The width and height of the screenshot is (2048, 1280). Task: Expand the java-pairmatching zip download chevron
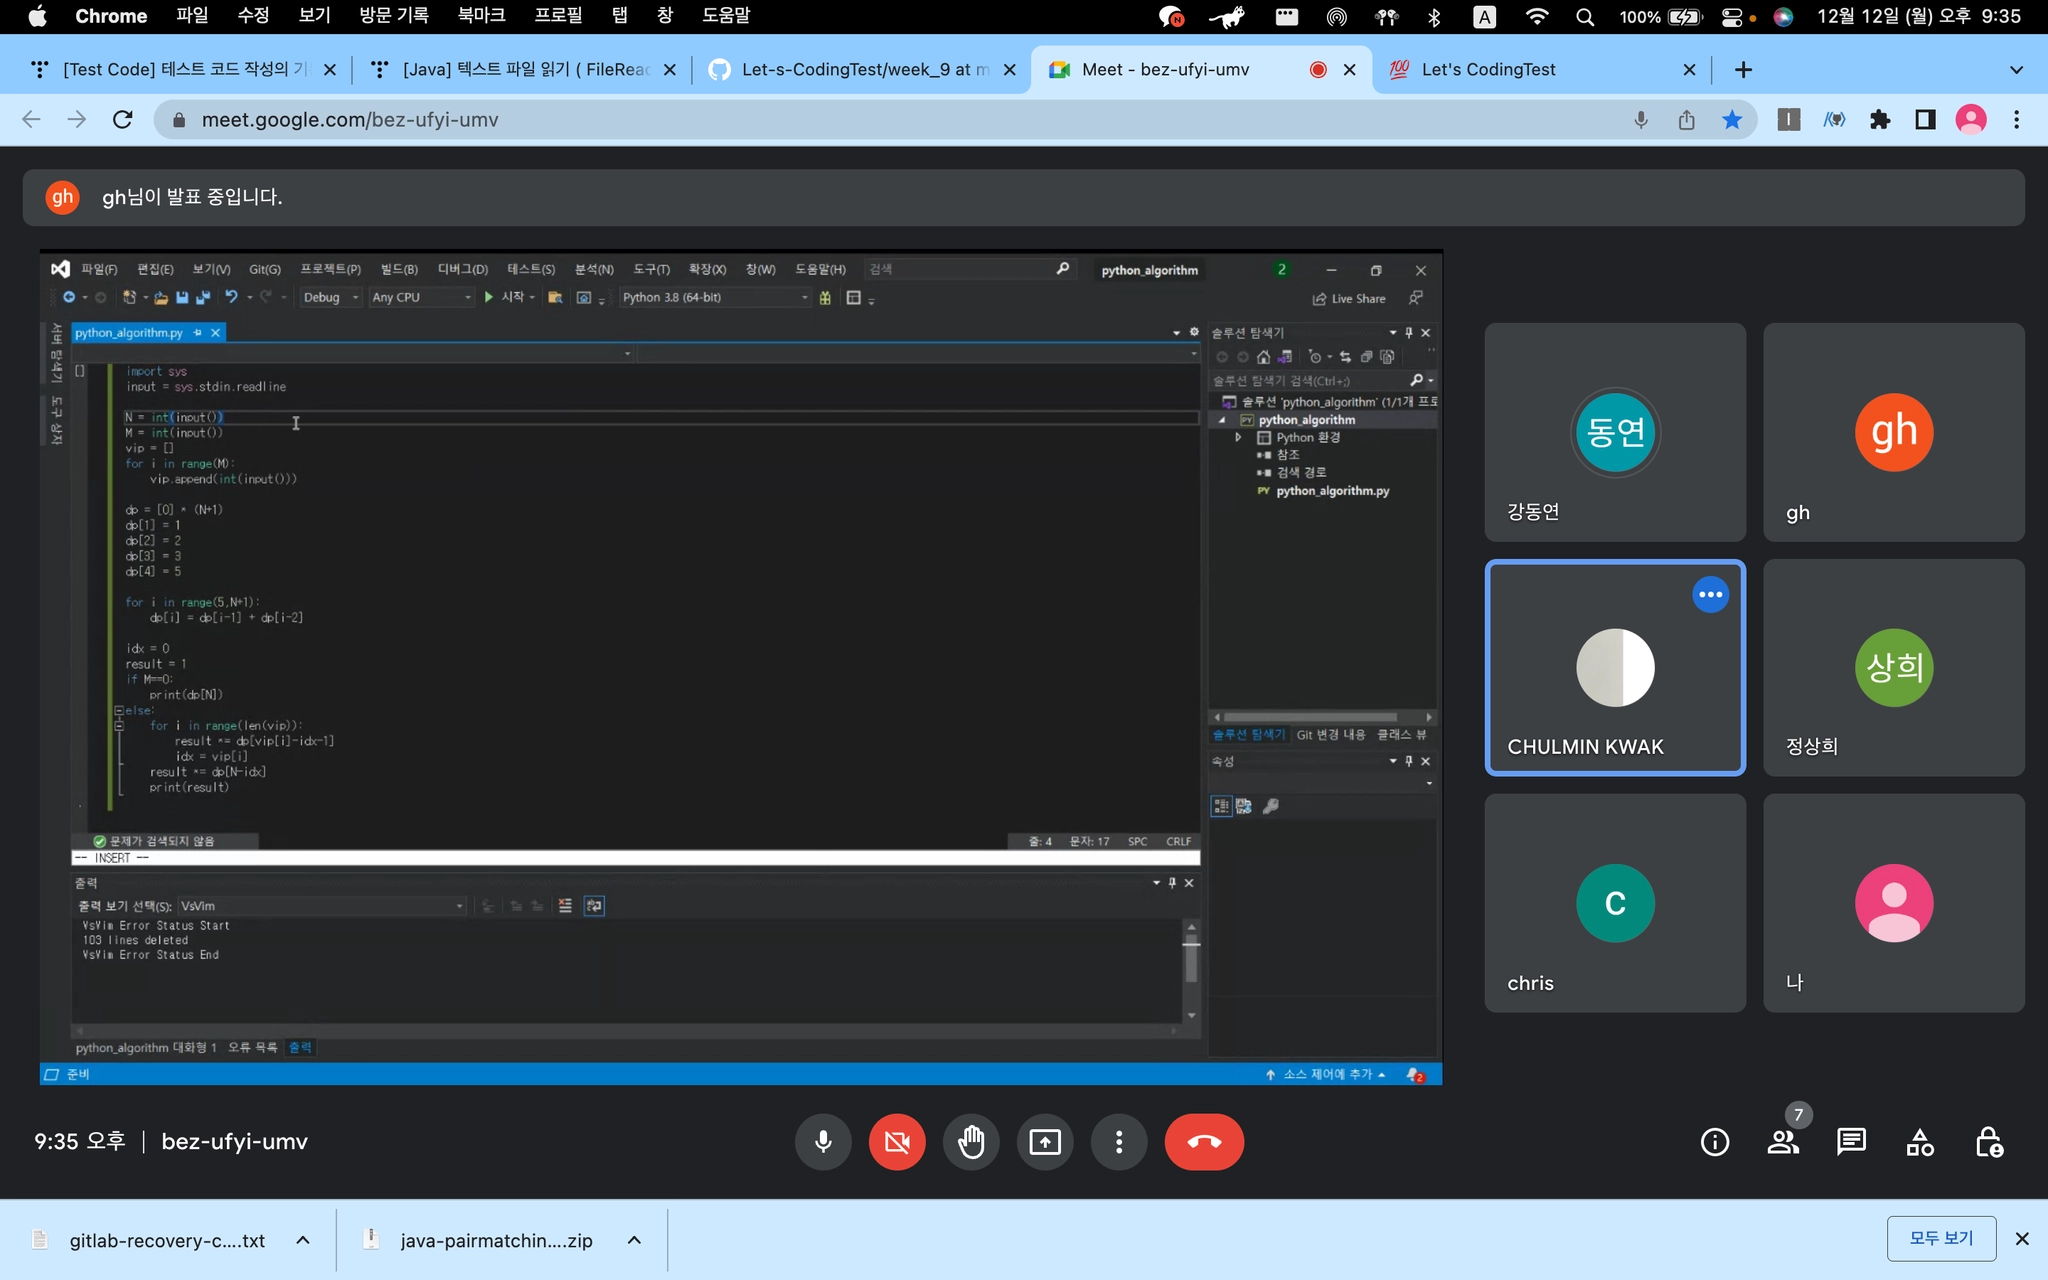634,1240
